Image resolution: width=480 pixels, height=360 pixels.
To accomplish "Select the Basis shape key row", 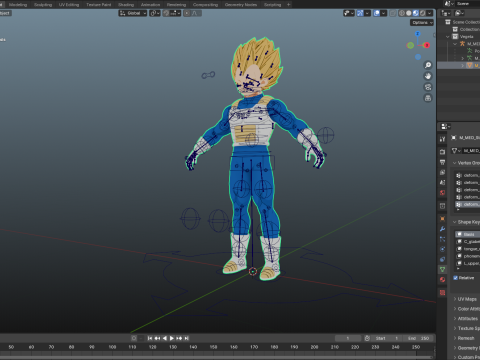I will pyautogui.click(x=468, y=234).
